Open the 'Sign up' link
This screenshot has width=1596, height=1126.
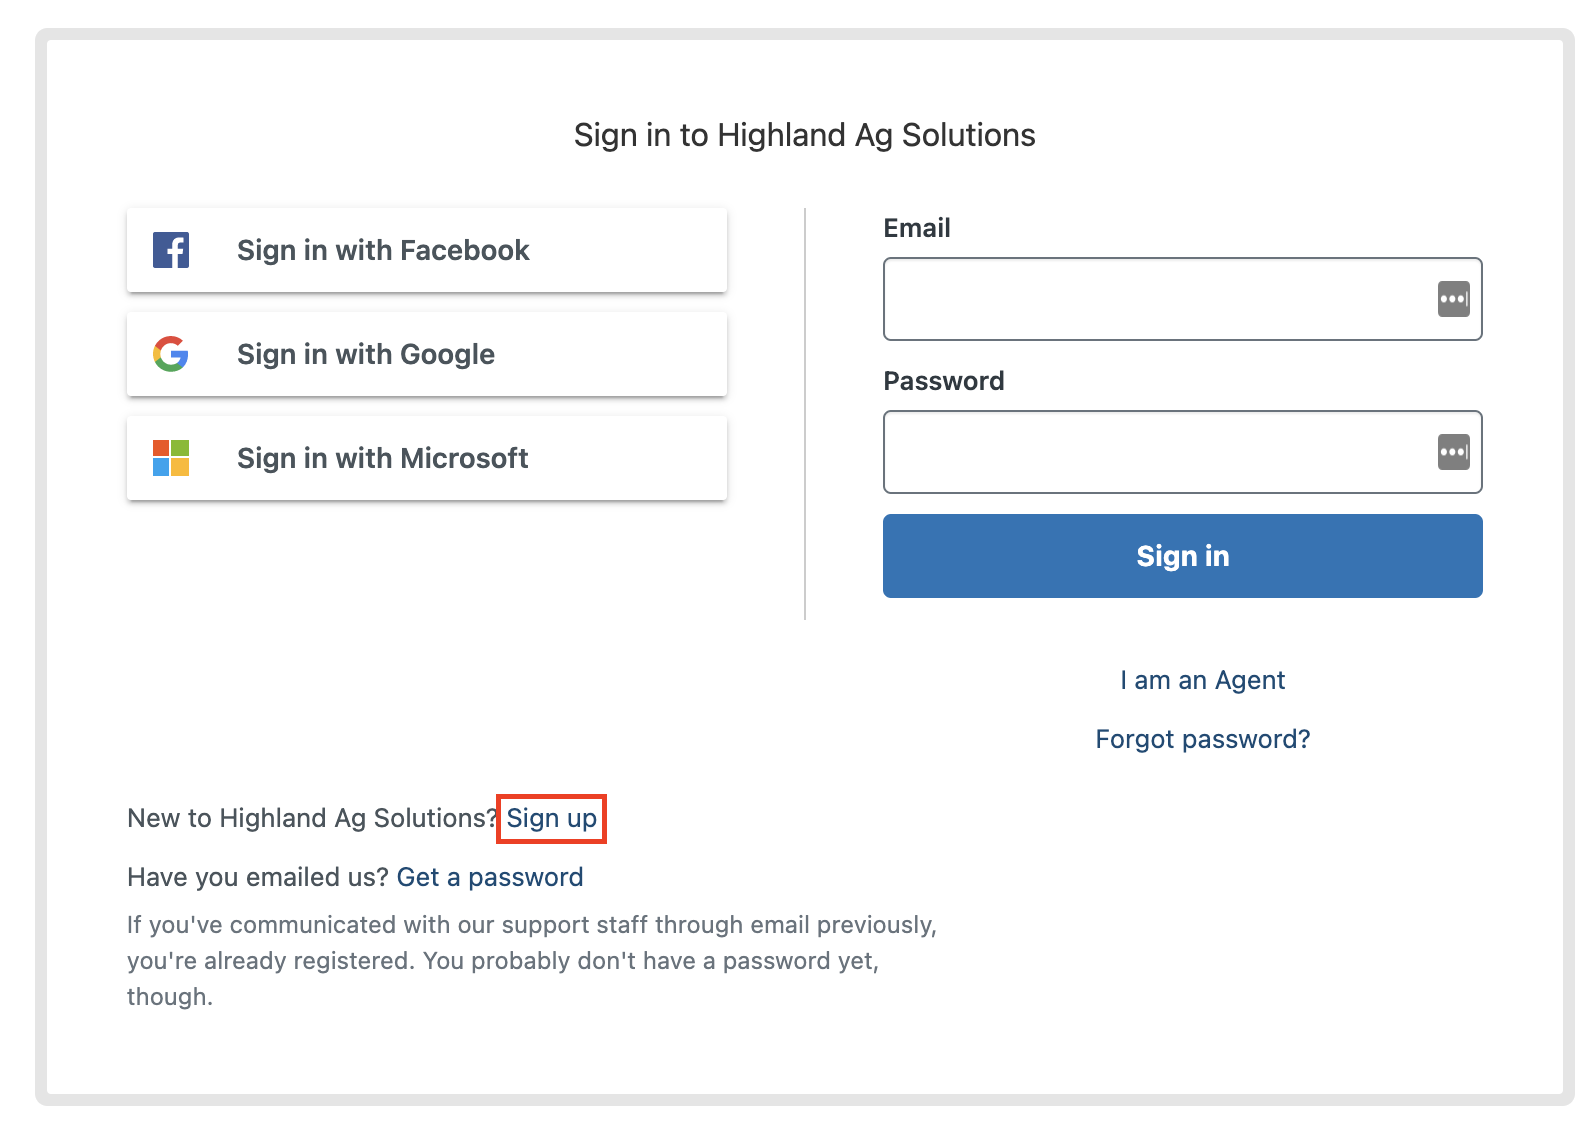click(x=551, y=818)
